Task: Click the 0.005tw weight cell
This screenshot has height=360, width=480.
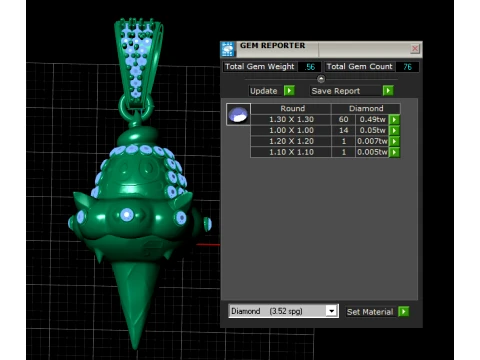Action: 372,152
